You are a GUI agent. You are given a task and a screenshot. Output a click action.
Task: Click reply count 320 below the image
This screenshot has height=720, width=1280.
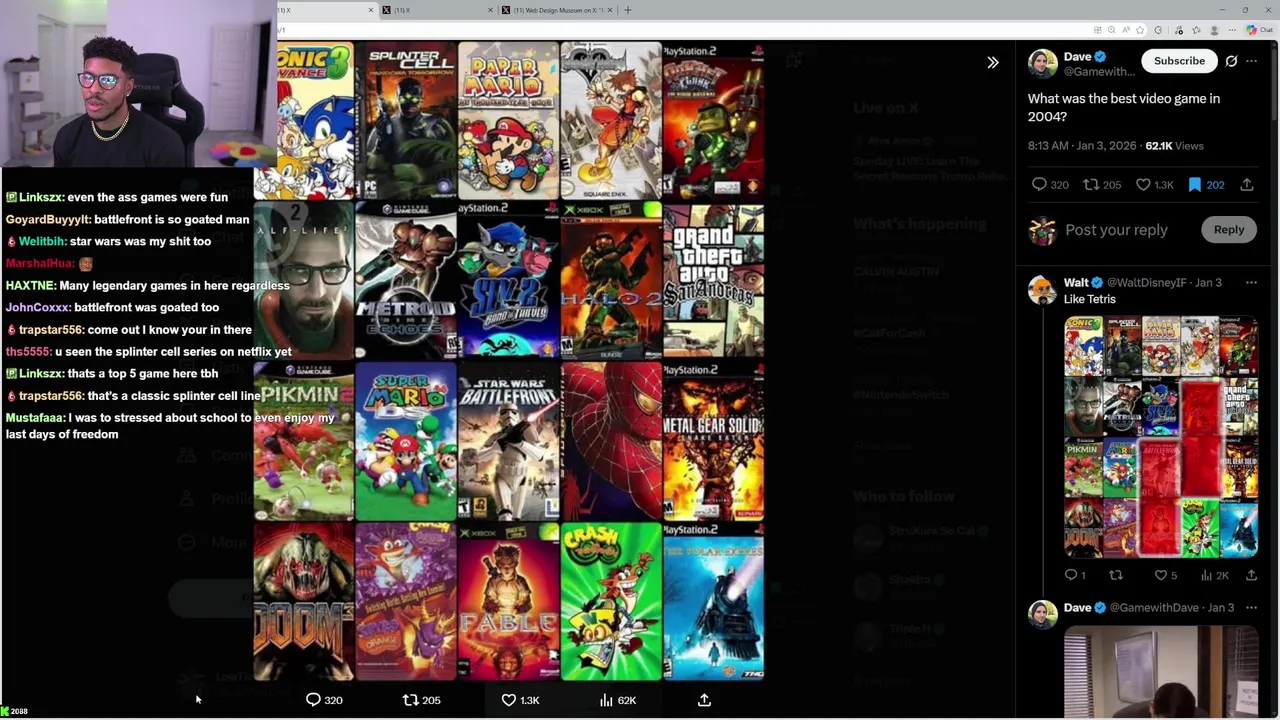[324, 700]
